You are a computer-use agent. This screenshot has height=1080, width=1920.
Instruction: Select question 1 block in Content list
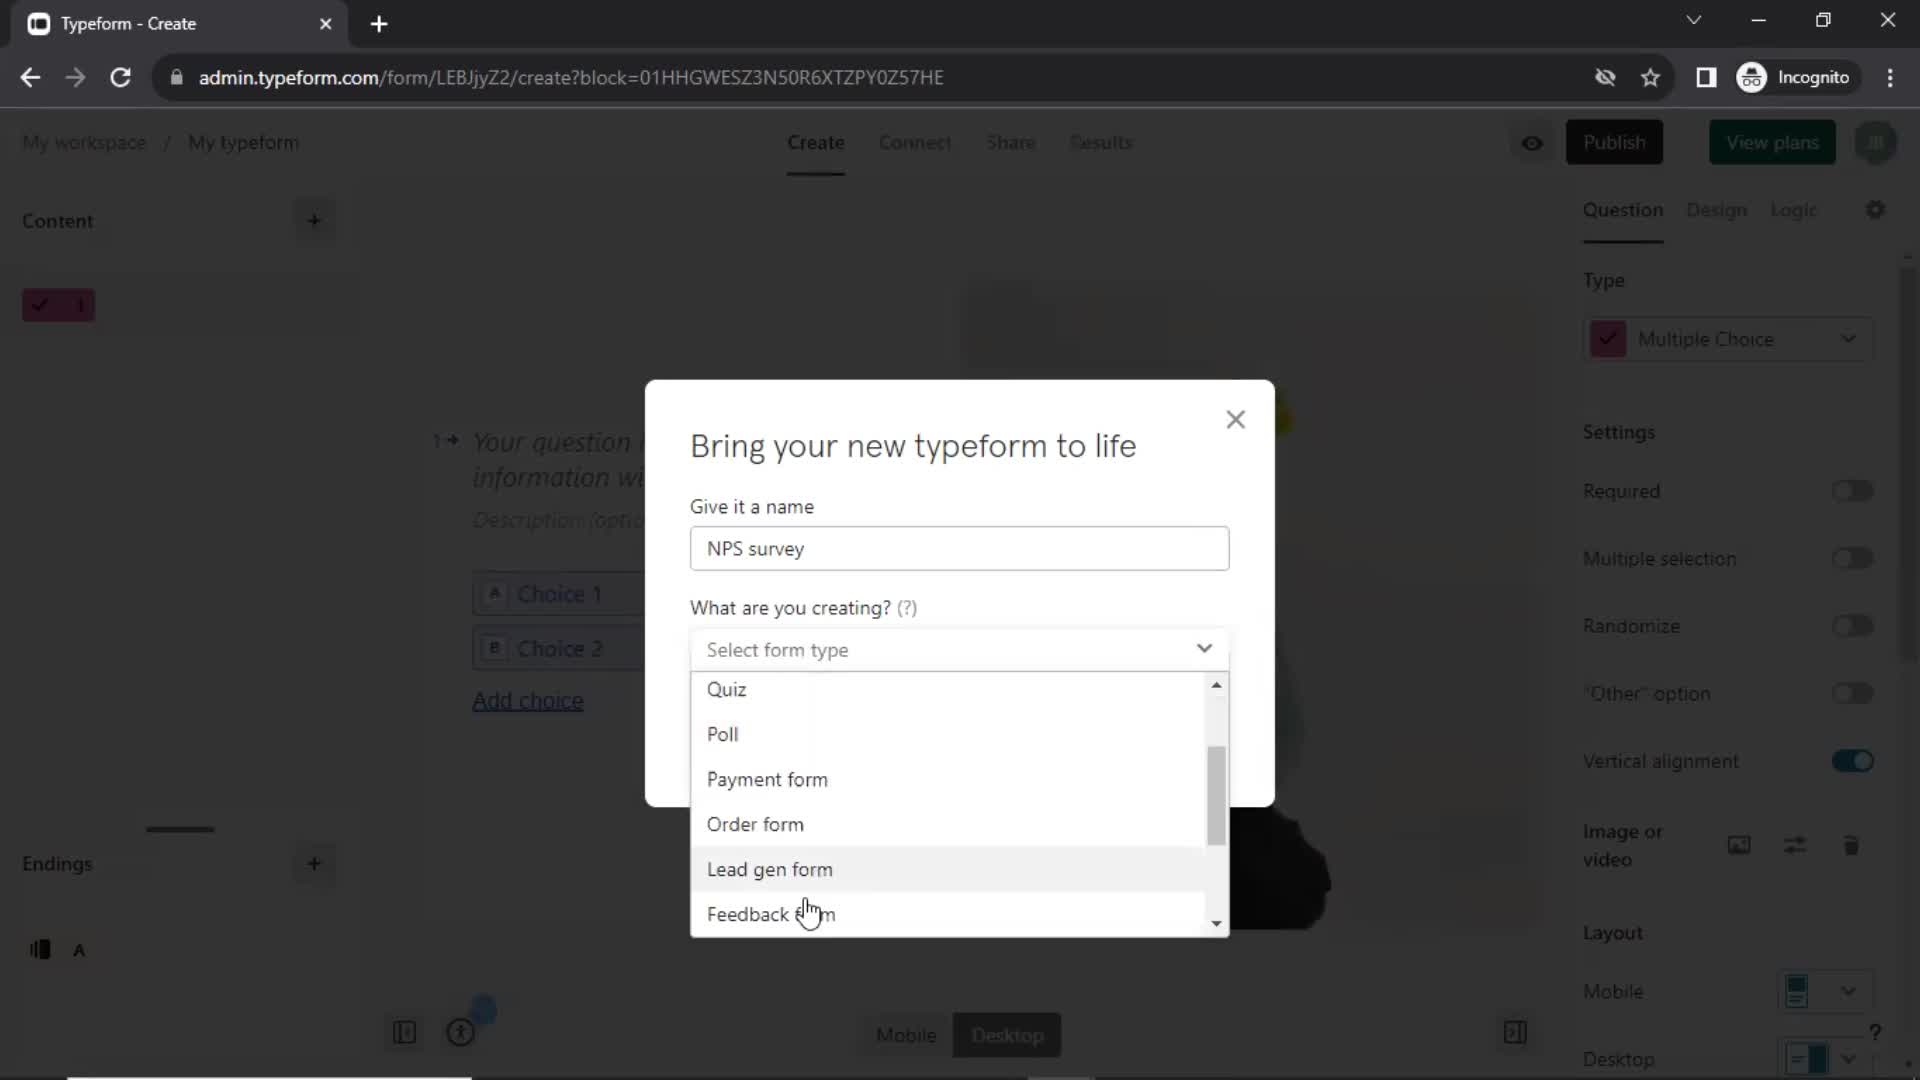tap(59, 305)
